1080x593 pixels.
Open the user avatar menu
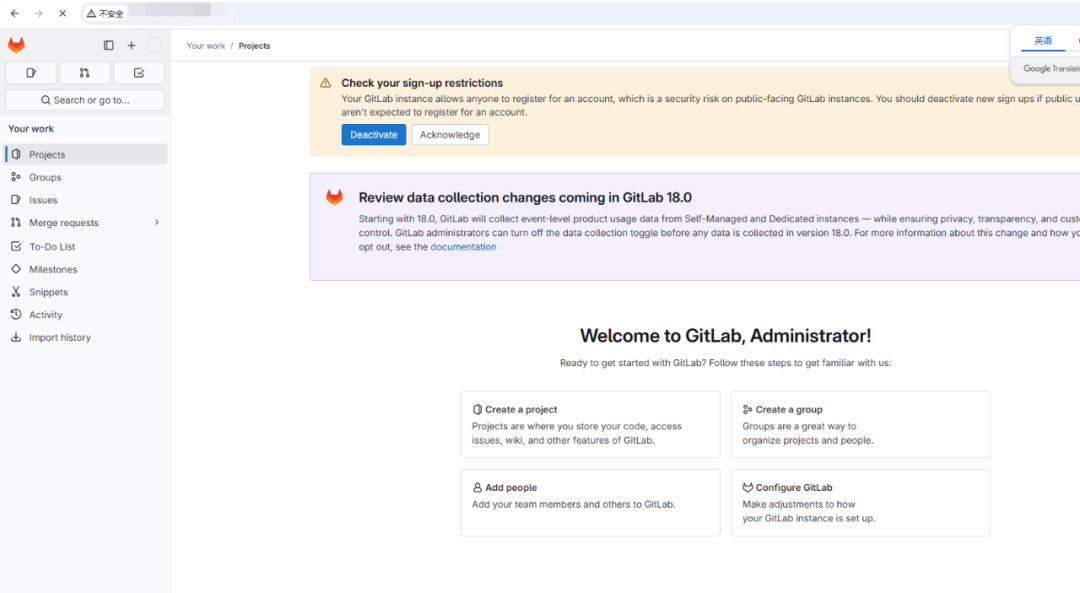(x=154, y=45)
